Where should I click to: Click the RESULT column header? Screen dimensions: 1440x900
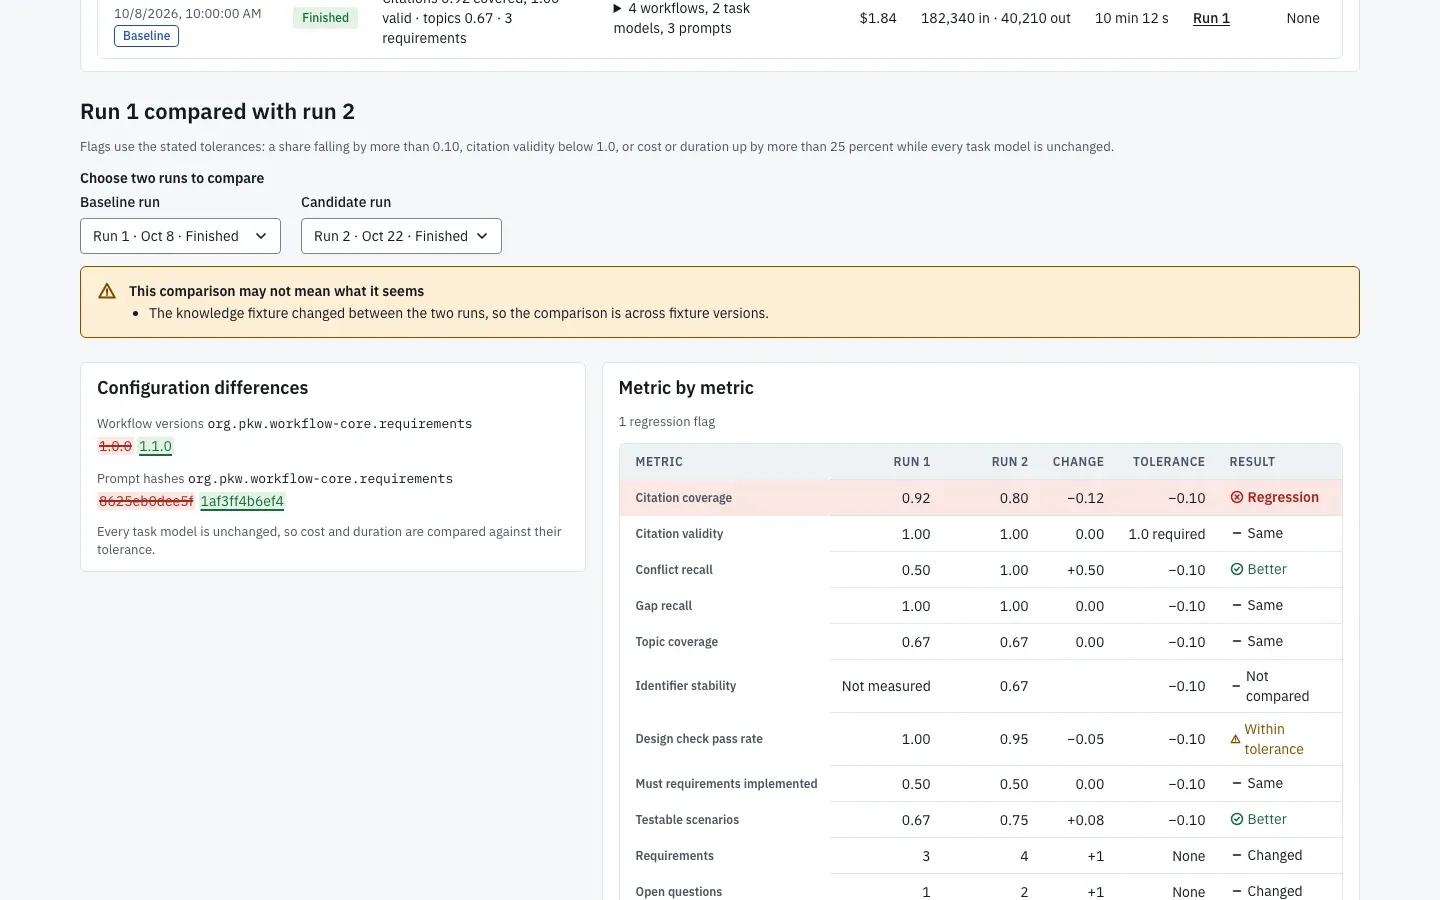coord(1252,462)
